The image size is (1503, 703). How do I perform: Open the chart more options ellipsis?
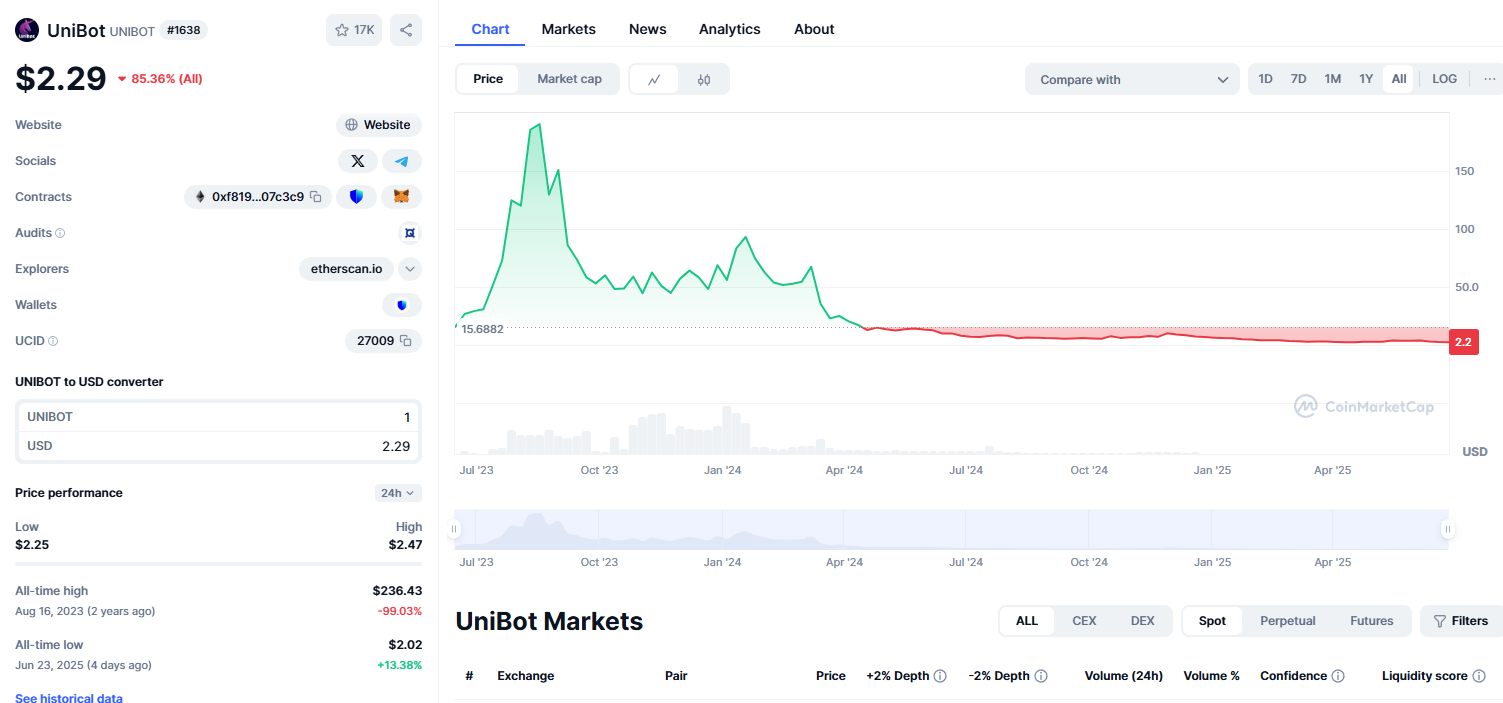pyautogui.click(x=1490, y=79)
